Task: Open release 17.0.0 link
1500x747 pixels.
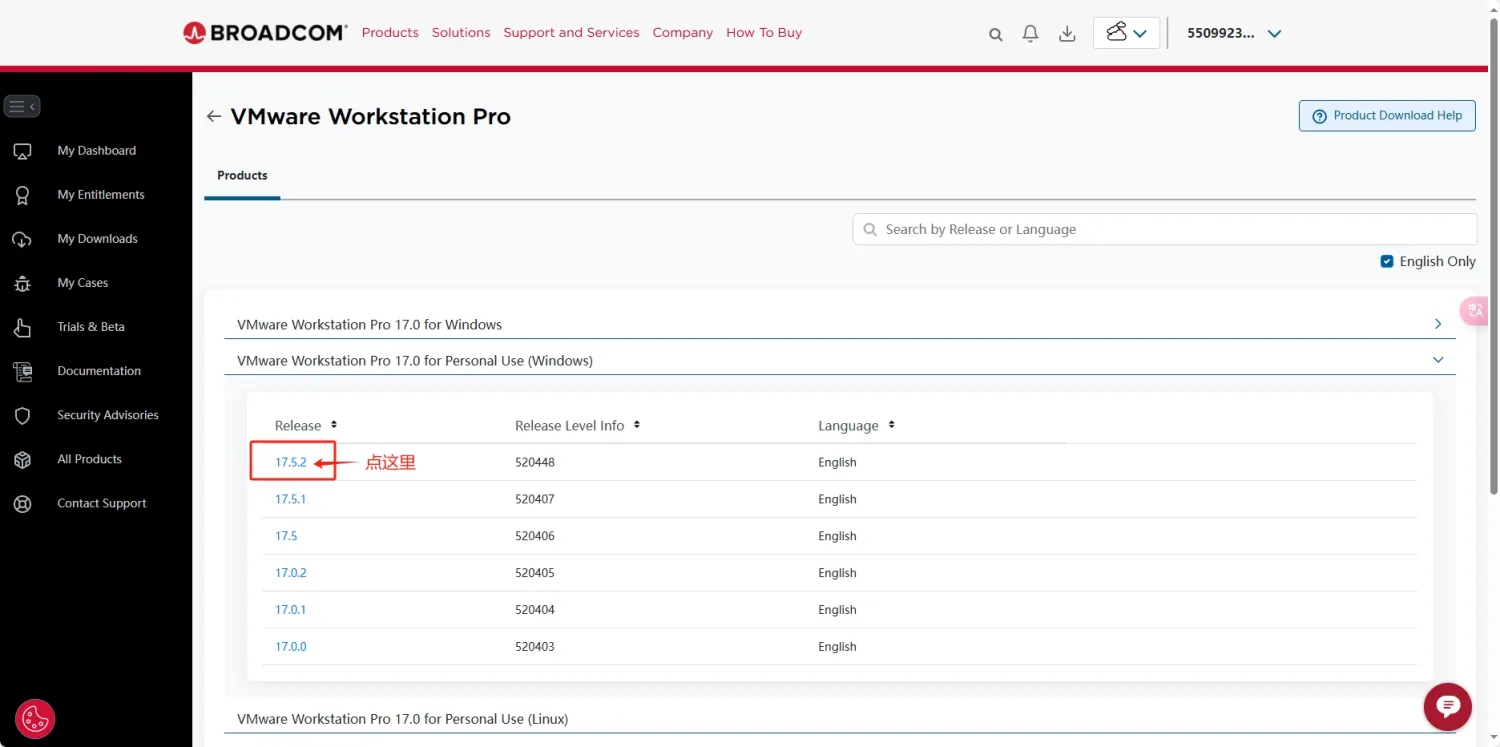Action: point(291,647)
